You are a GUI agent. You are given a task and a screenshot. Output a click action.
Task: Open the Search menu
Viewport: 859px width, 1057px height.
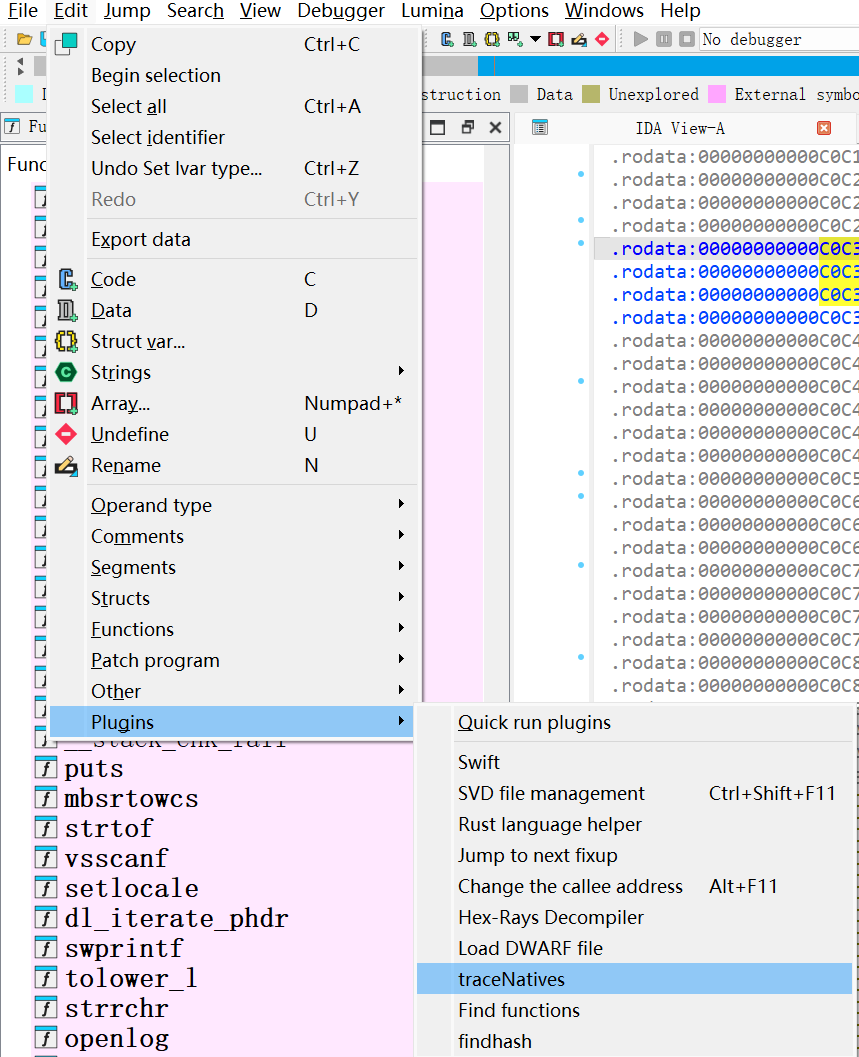click(196, 11)
